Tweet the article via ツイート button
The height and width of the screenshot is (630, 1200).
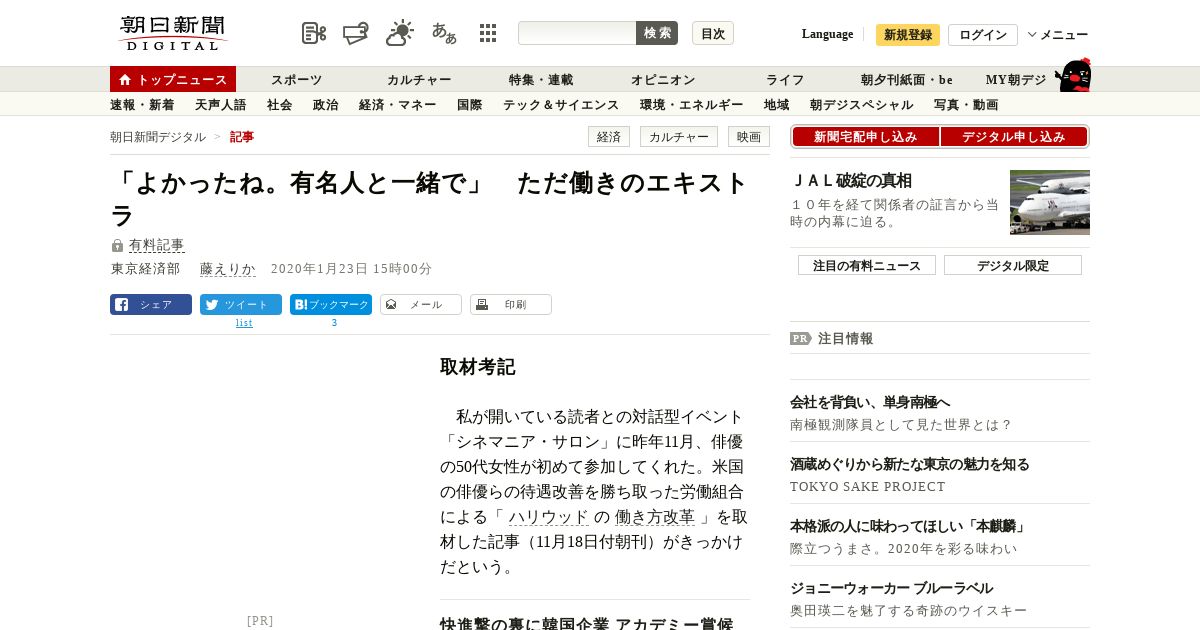tap(241, 305)
